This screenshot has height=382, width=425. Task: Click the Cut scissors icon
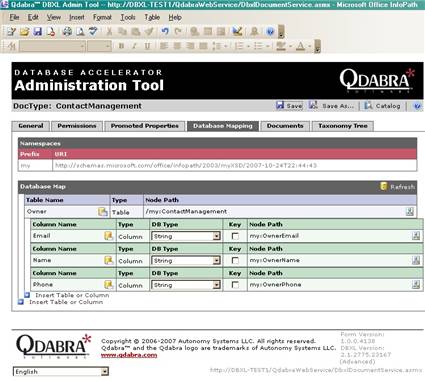tap(109, 32)
